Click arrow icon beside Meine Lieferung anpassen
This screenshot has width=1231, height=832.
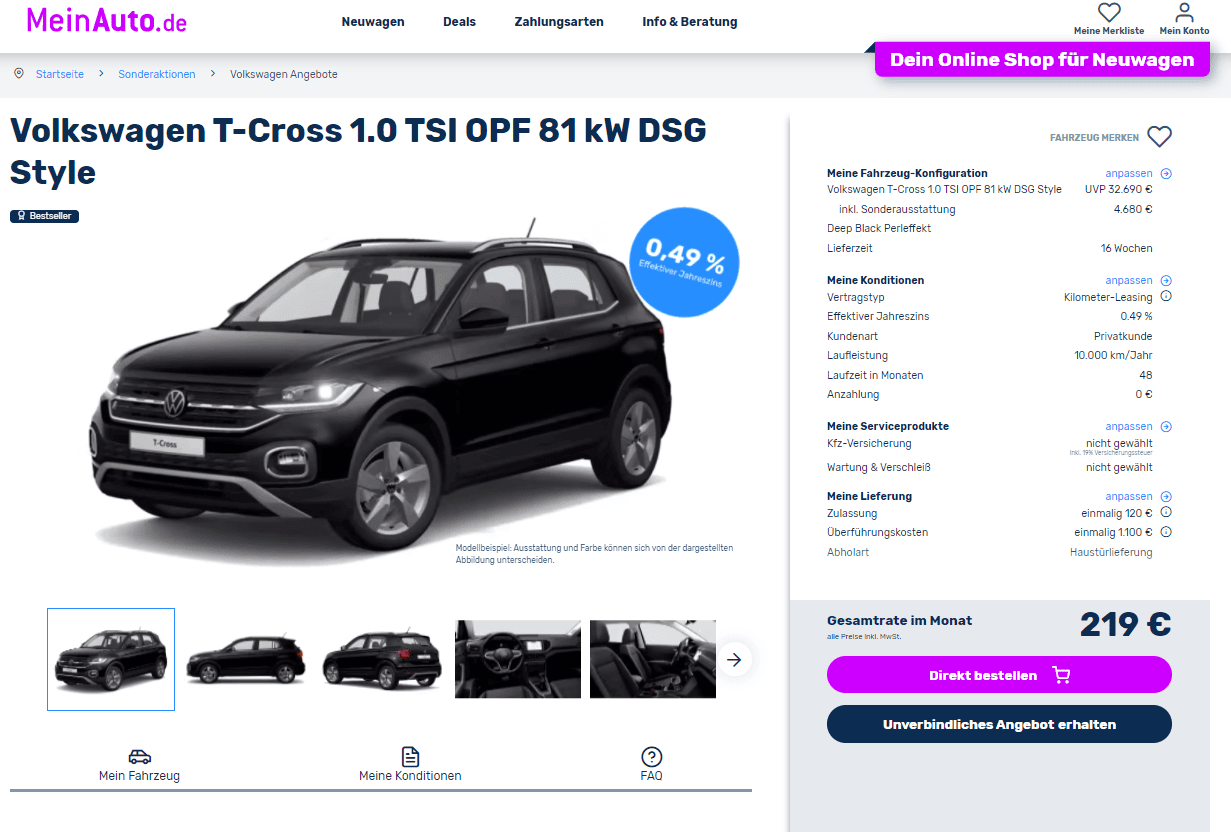coord(1166,497)
